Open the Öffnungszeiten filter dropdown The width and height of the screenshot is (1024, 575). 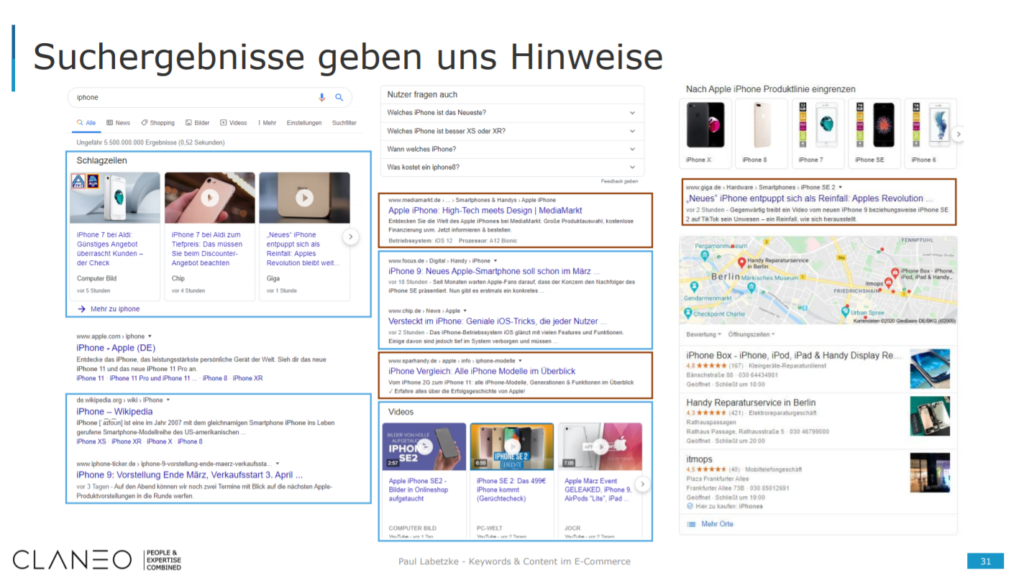point(751,335)
